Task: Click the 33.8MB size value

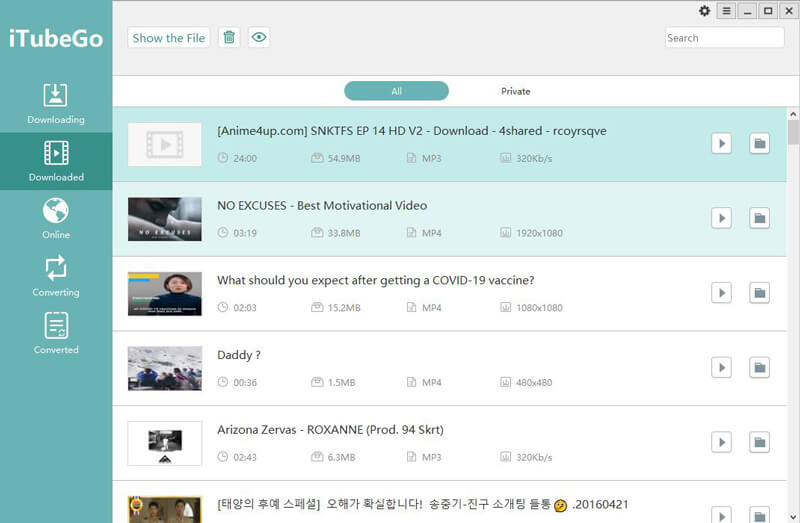Action: 344,233
